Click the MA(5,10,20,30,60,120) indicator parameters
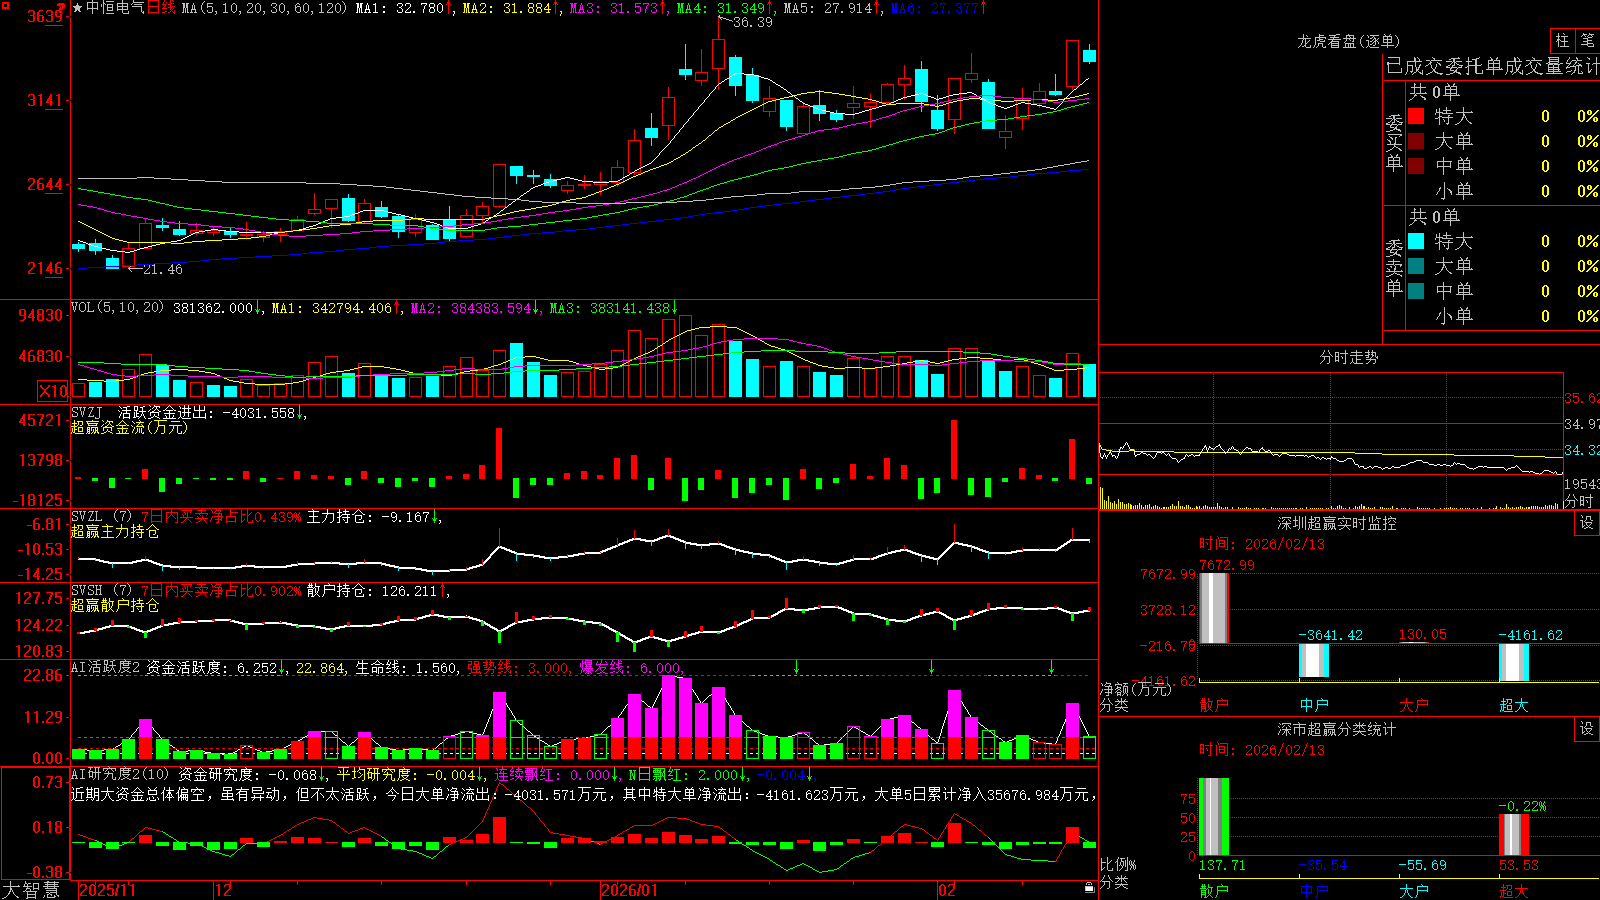The image size is (1600, 900). pos(264,8)
